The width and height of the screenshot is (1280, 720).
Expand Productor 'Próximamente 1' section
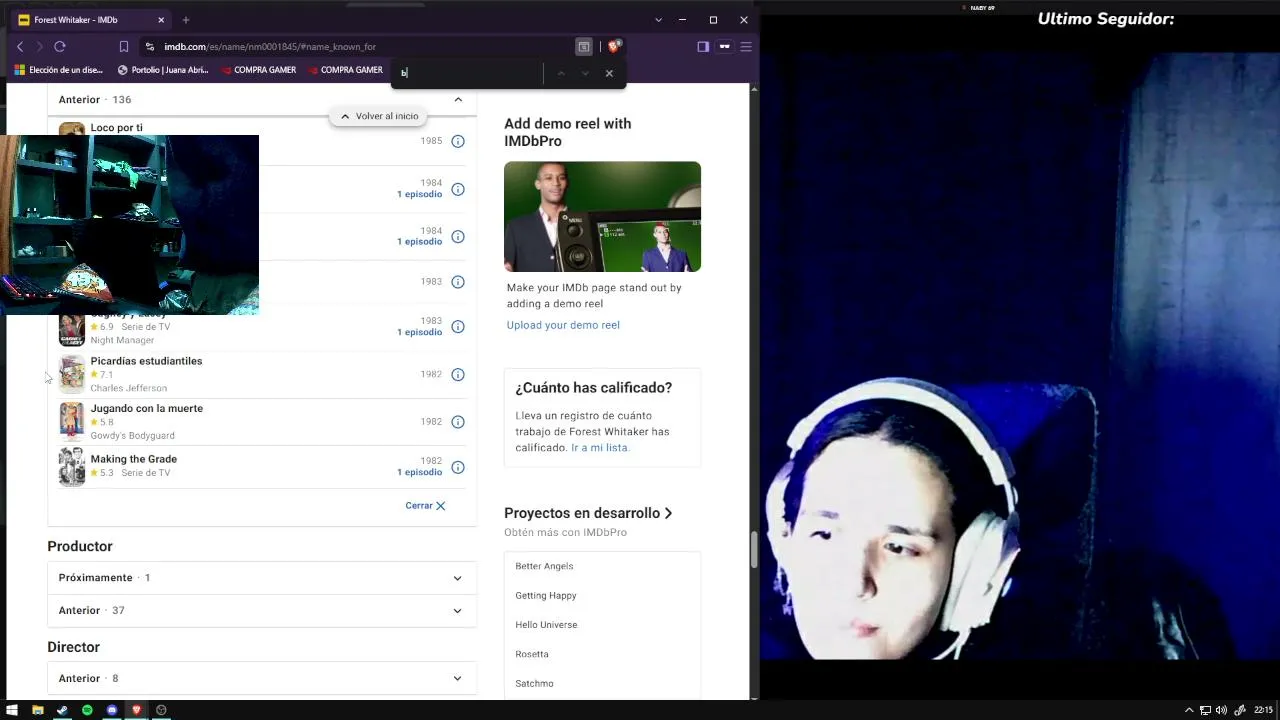[x=262, y=578]
